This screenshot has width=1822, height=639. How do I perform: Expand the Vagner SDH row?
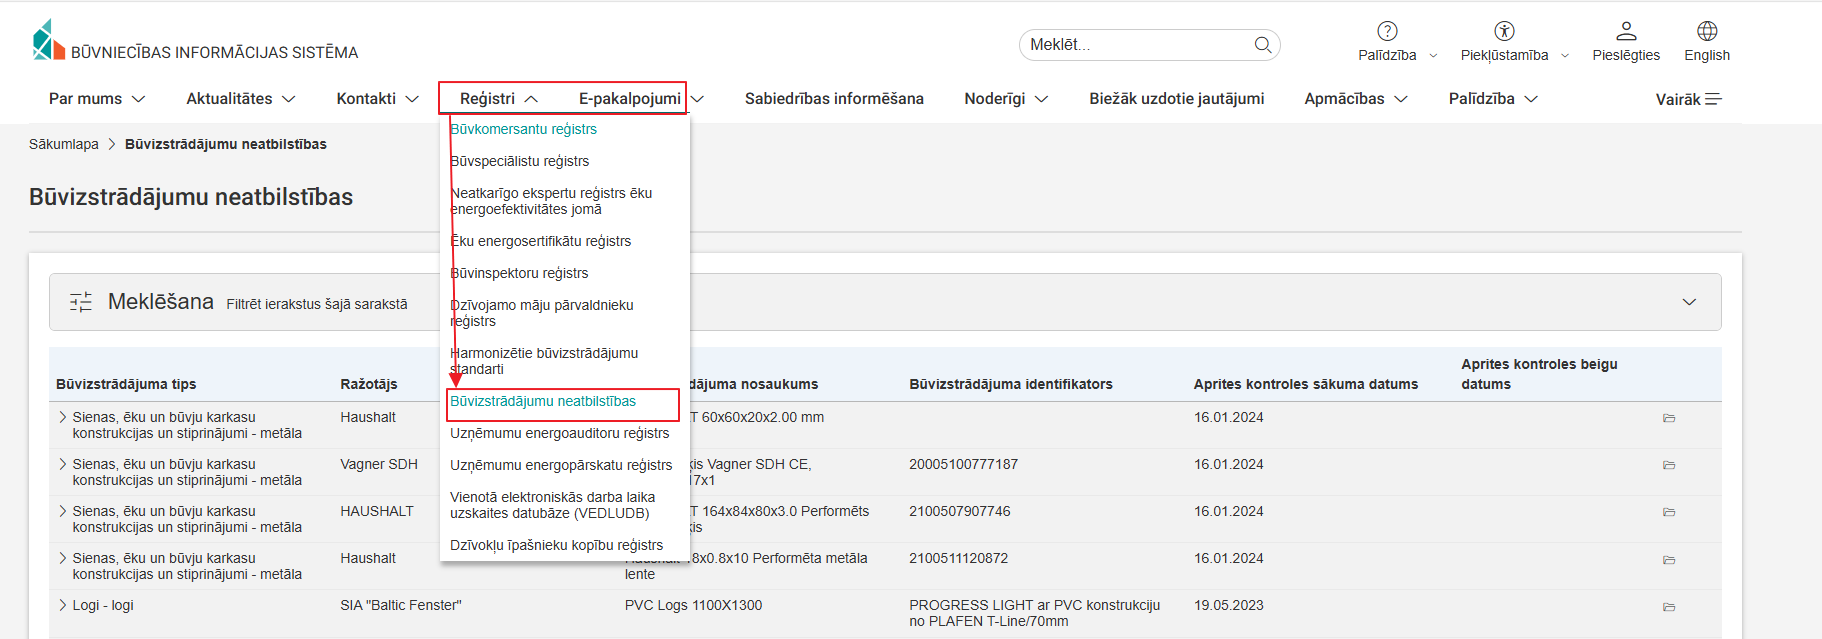[x=63, y=464]
